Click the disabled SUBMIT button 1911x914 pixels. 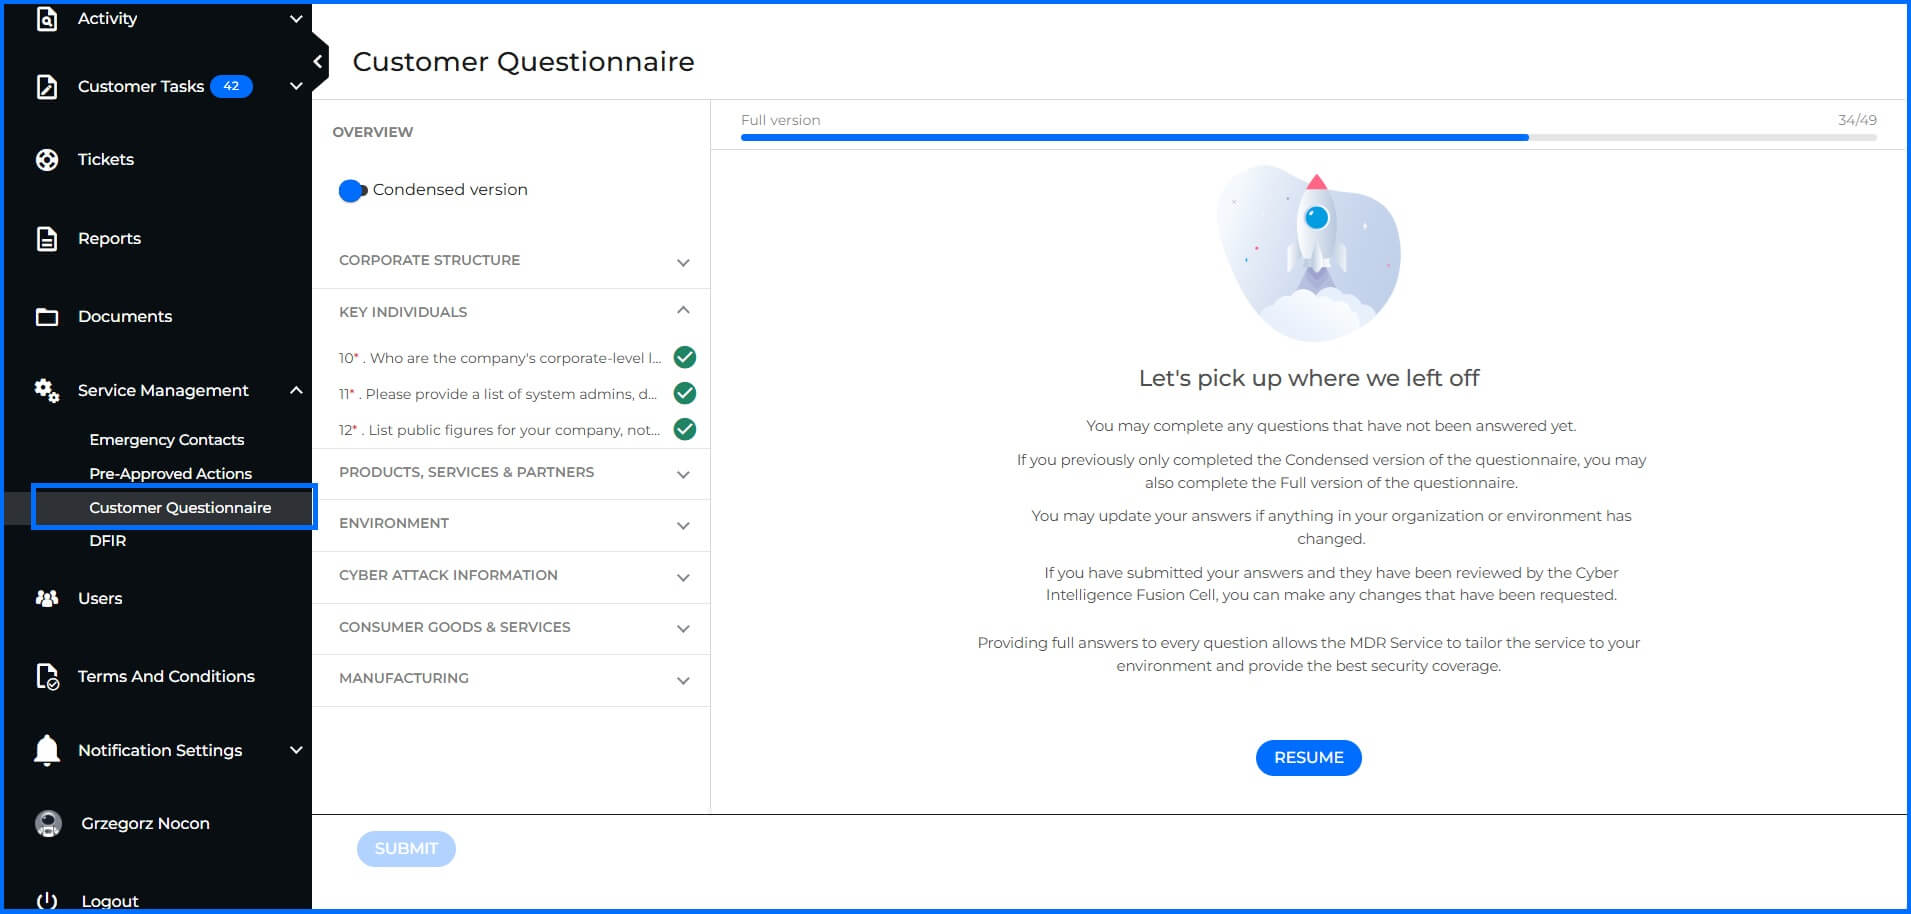pos(406,848)
